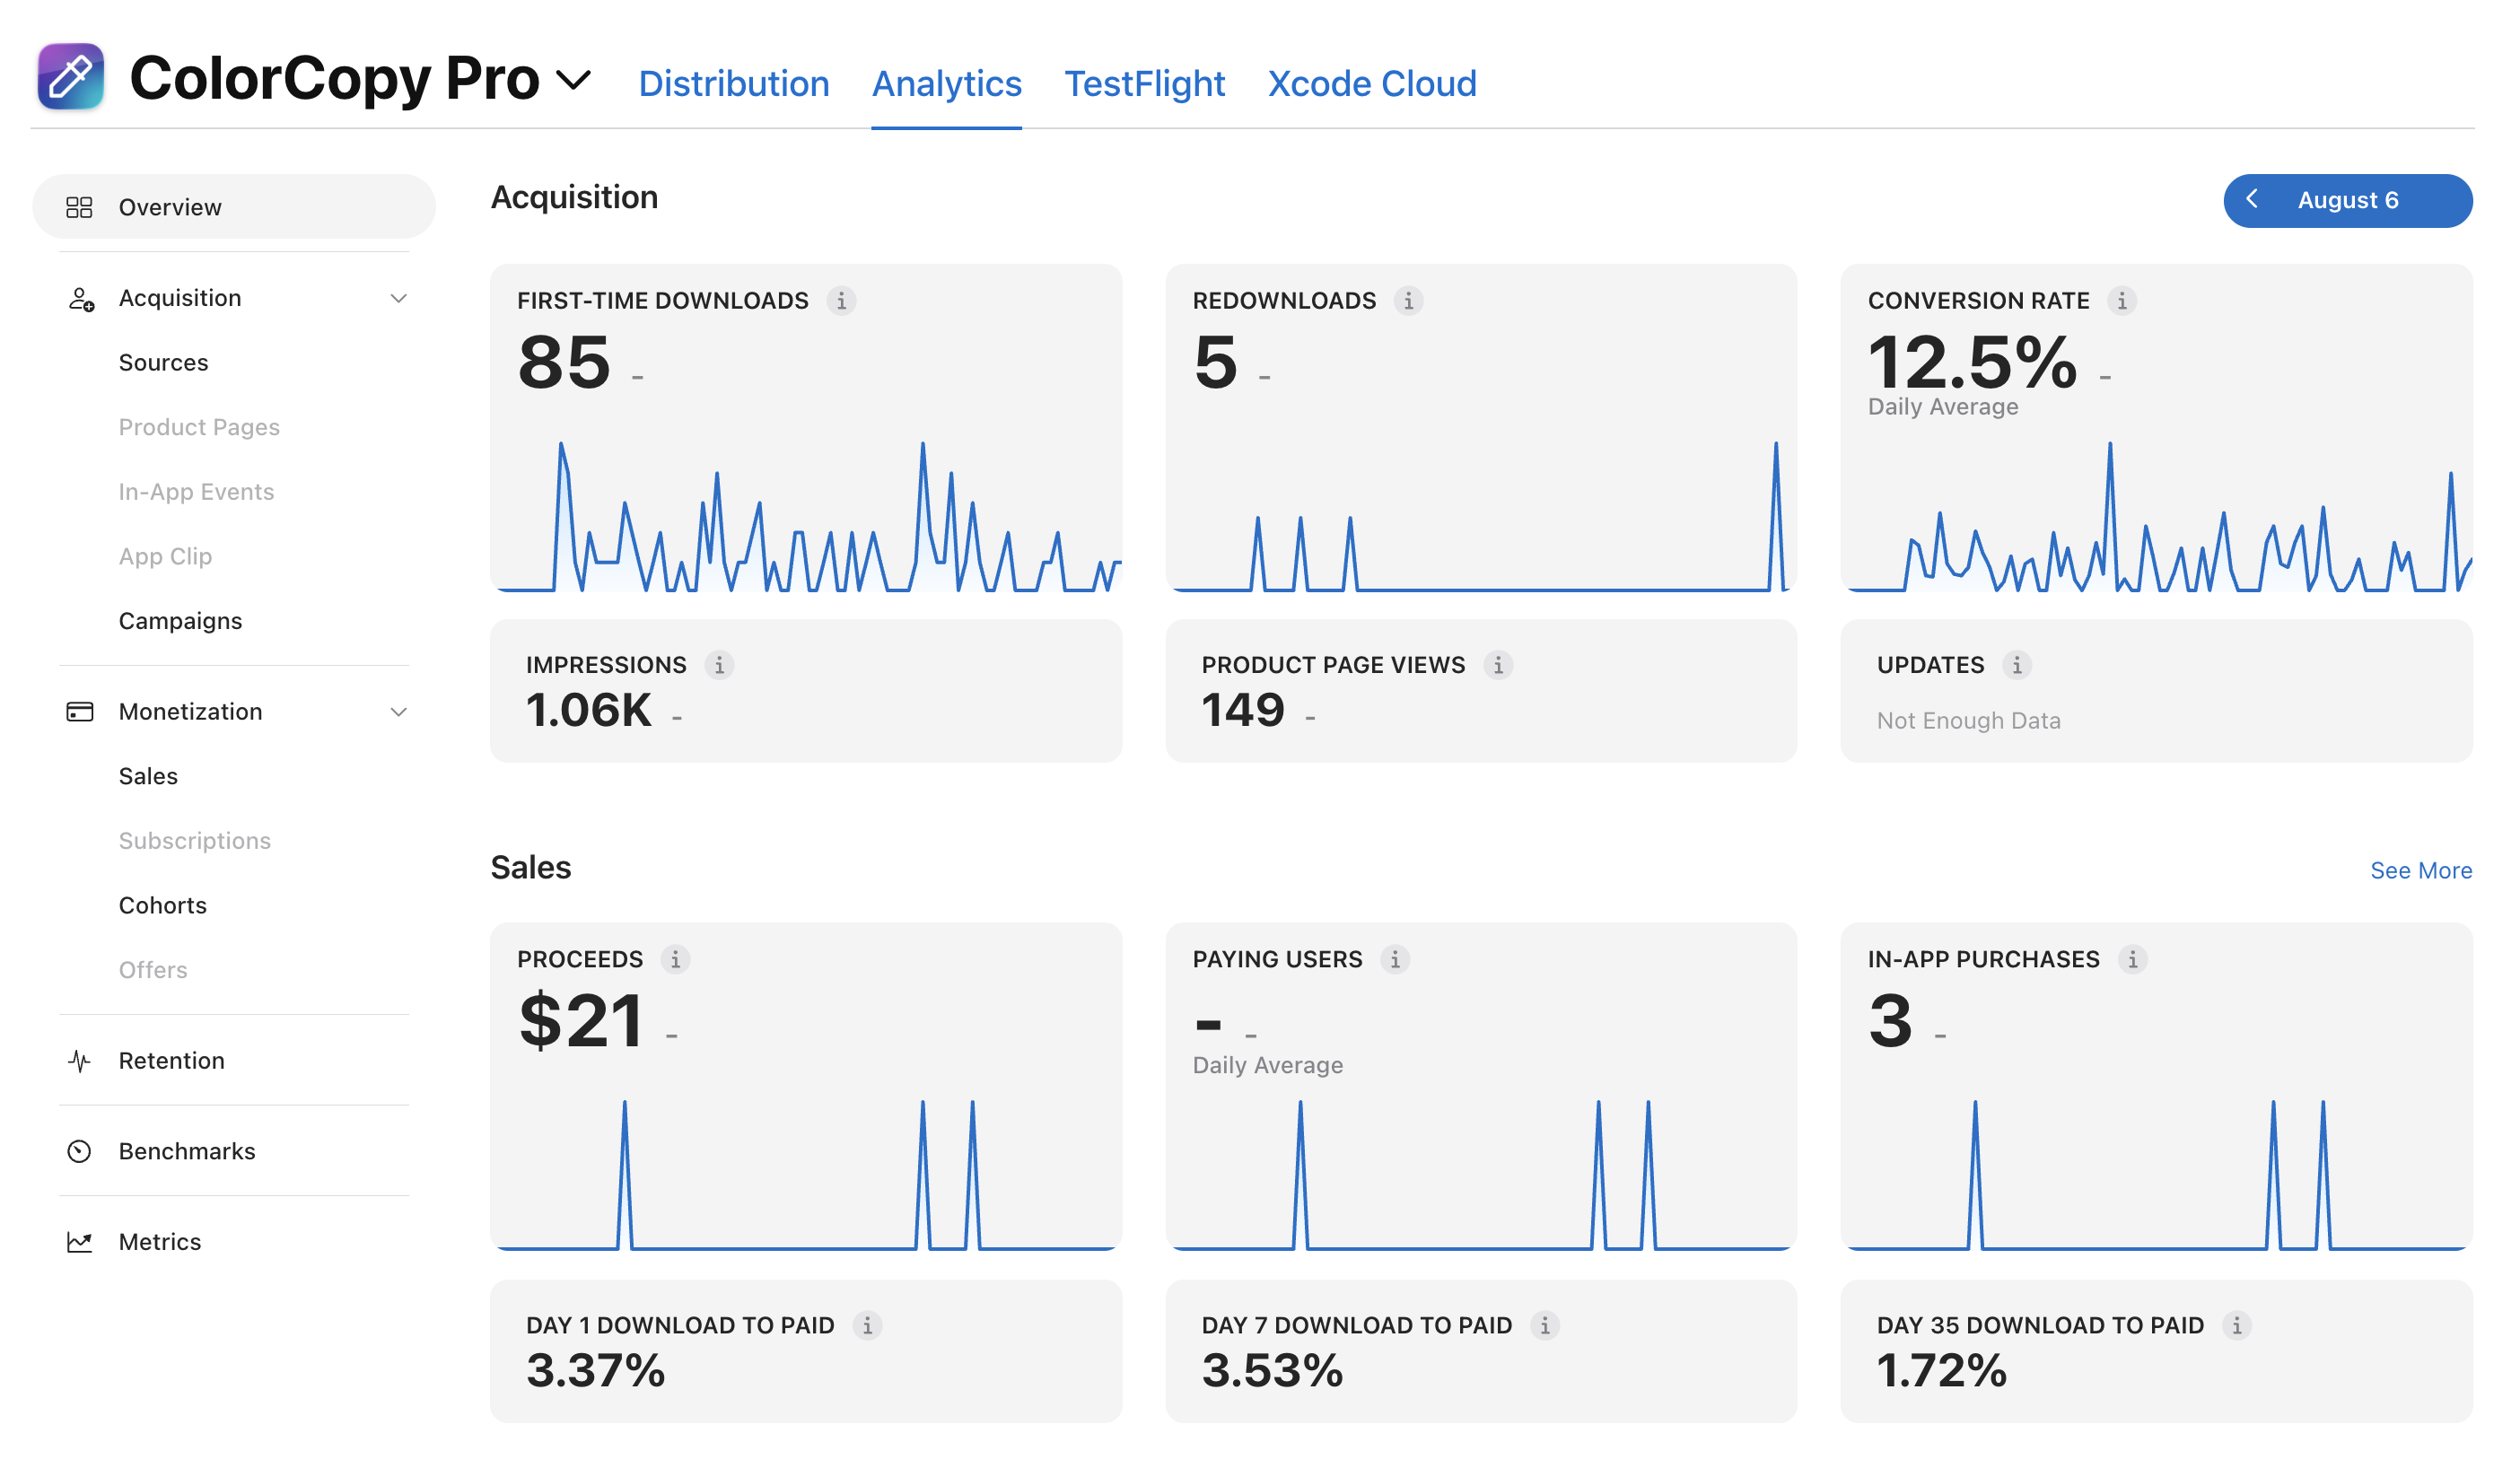
Task: Click the Monetization card icon
Action: [79, 711]
